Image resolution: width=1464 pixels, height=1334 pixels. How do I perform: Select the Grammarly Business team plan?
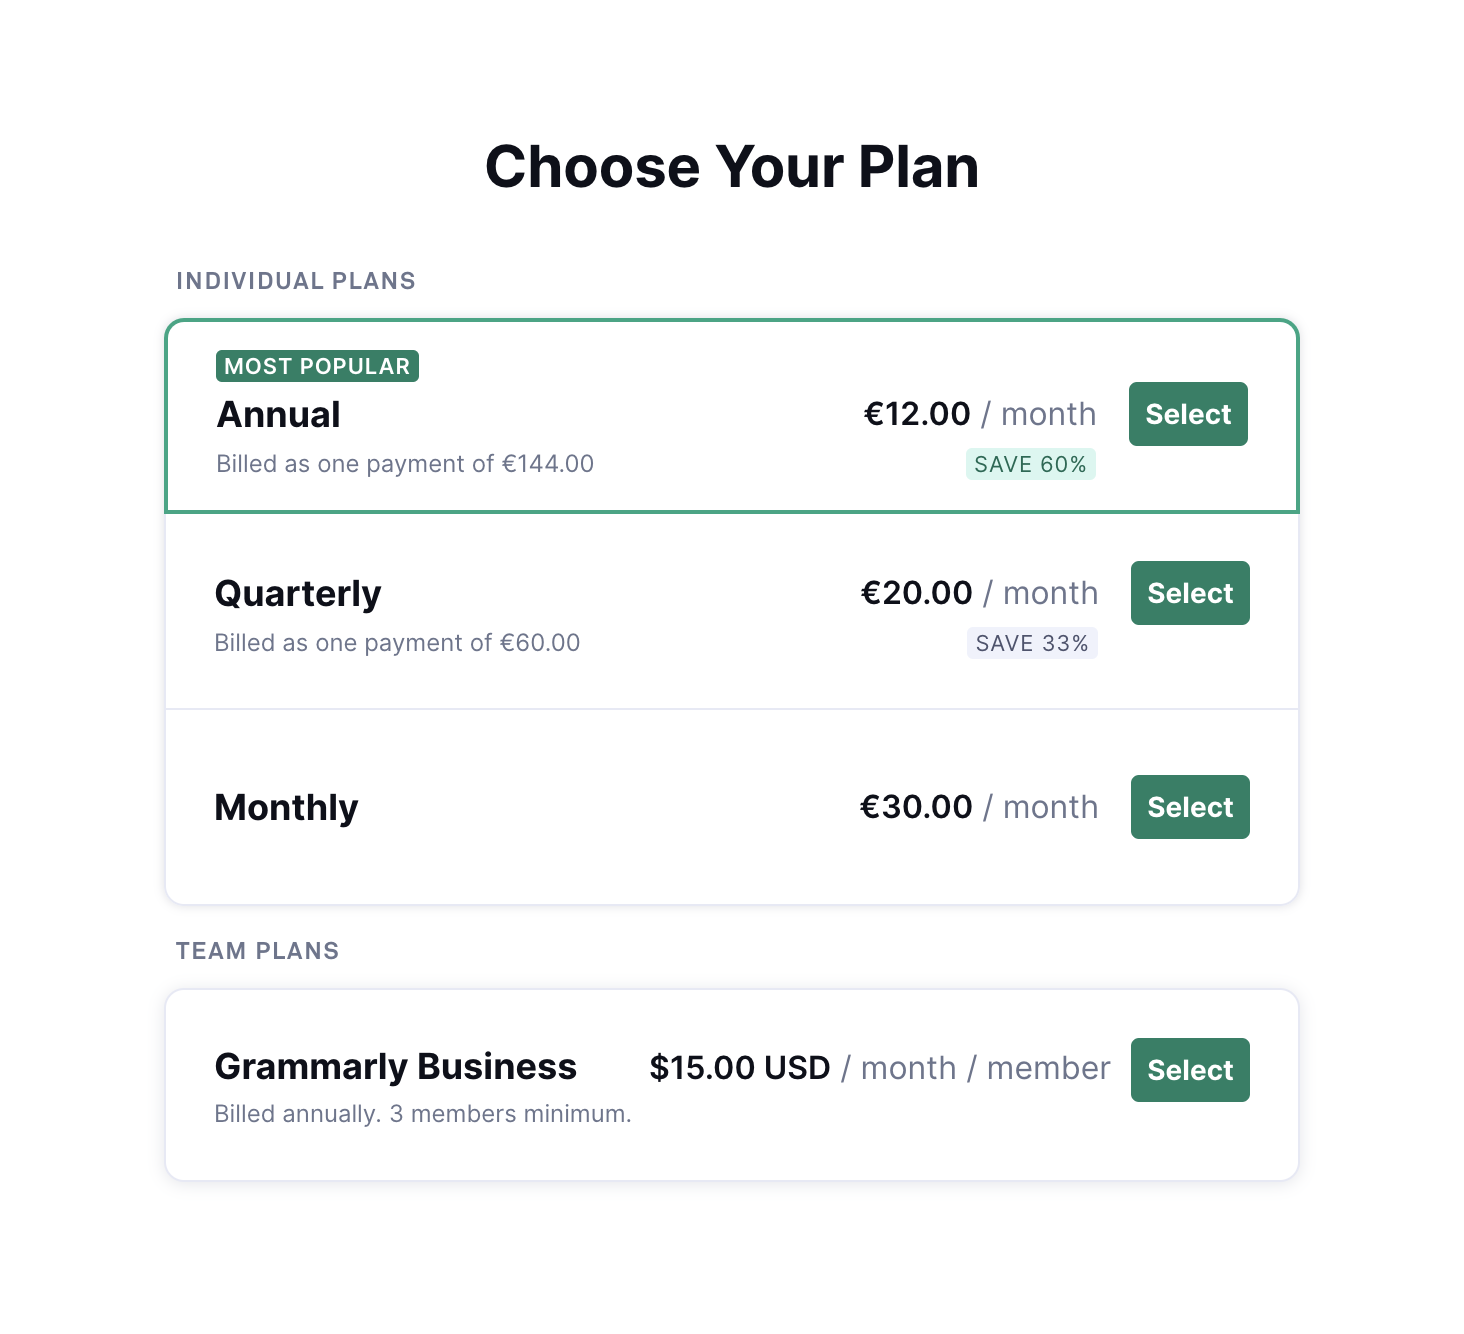point(1190,1070)
